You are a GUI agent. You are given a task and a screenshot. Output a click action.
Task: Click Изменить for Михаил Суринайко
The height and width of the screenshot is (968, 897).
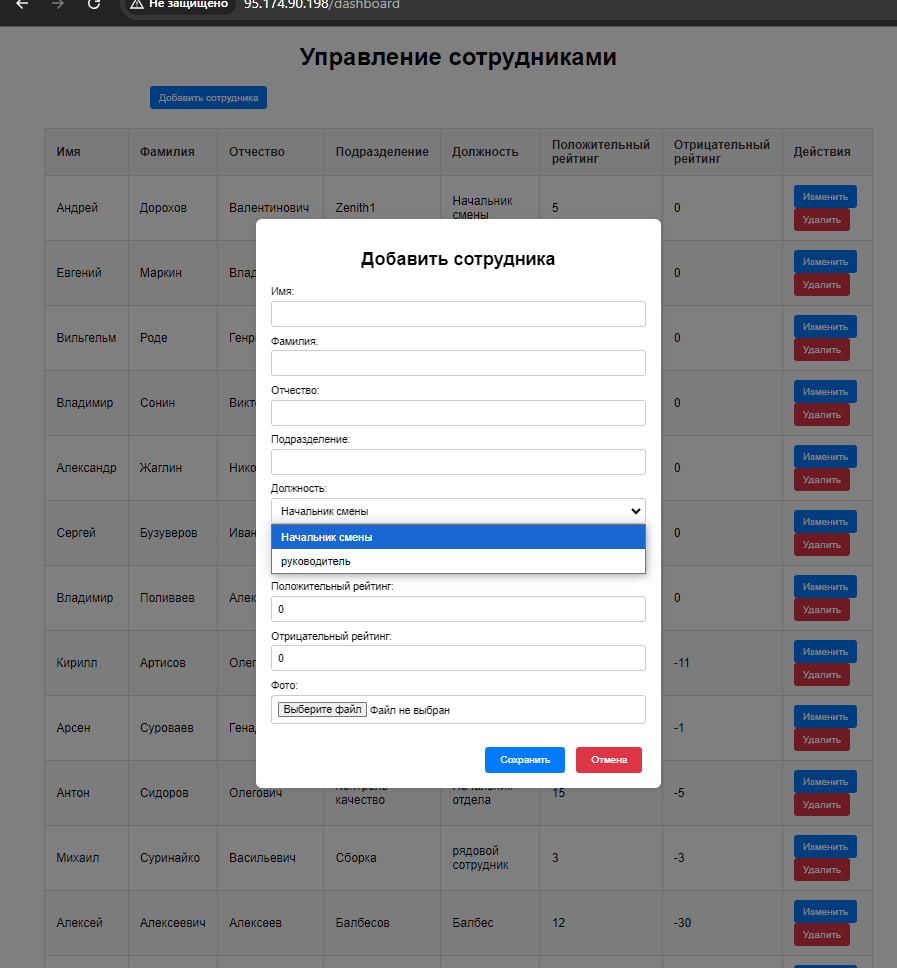[824, 846]
